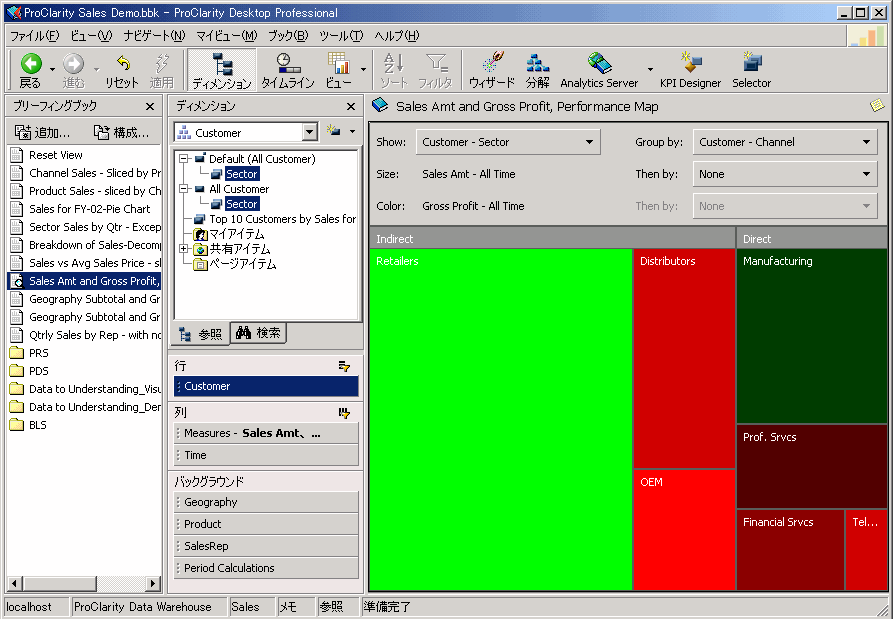This screenshot has width=893, height=619.
Task: Open the dropdown arrow beside Analytics Server
Action: [x=650, y=70]
